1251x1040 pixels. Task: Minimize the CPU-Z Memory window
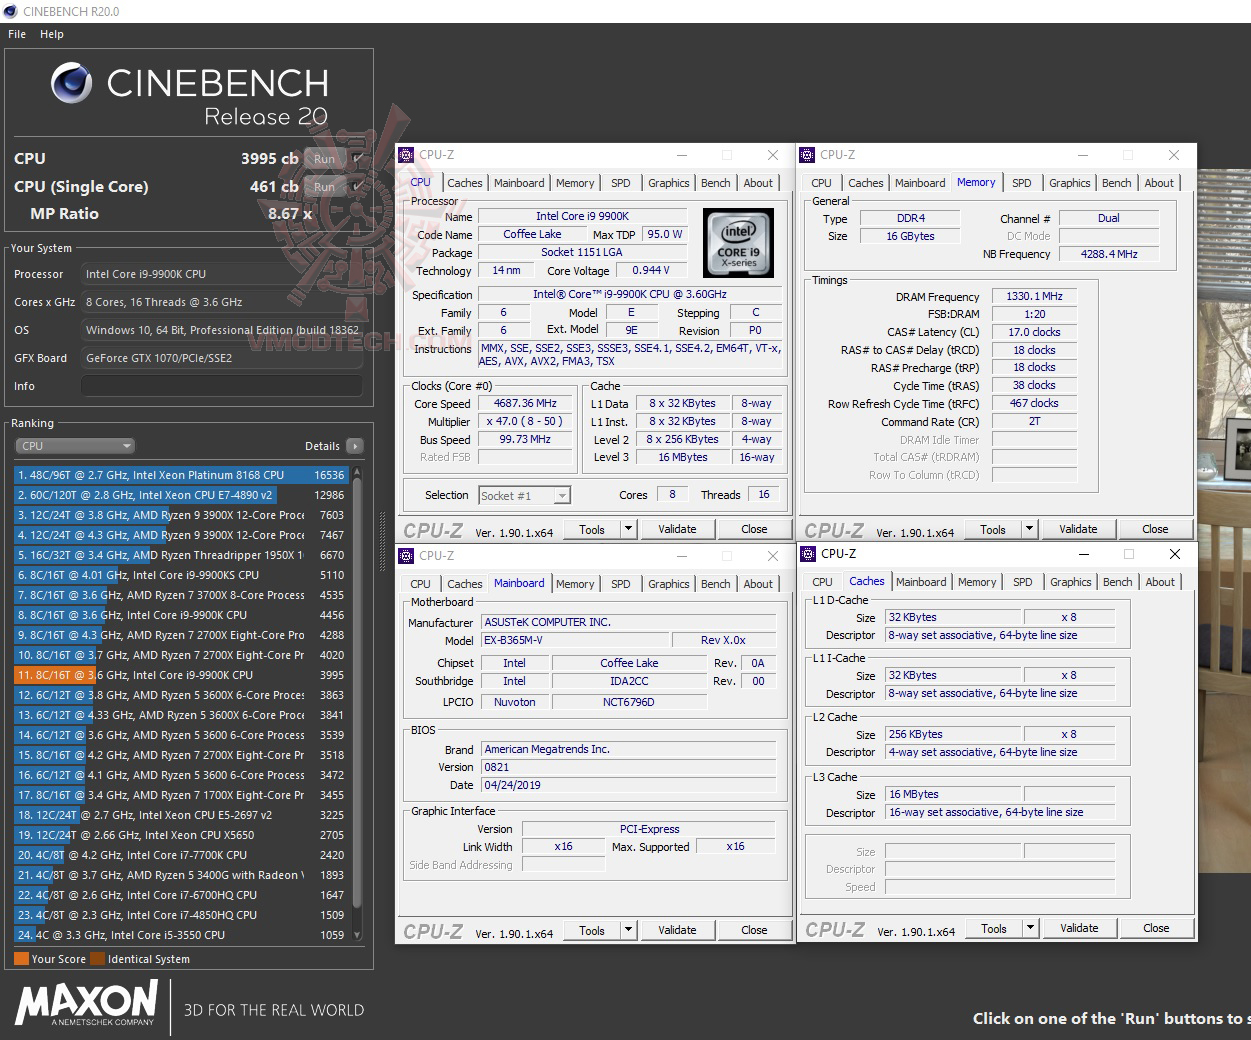pos(1082,155)
